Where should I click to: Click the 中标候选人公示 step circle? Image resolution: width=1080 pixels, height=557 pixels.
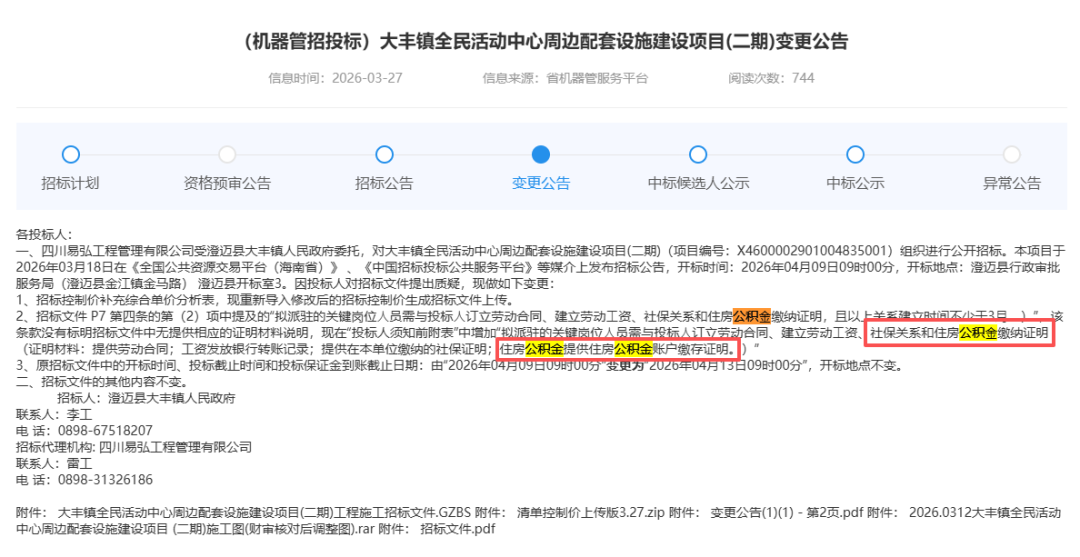(x=698, y=154)
